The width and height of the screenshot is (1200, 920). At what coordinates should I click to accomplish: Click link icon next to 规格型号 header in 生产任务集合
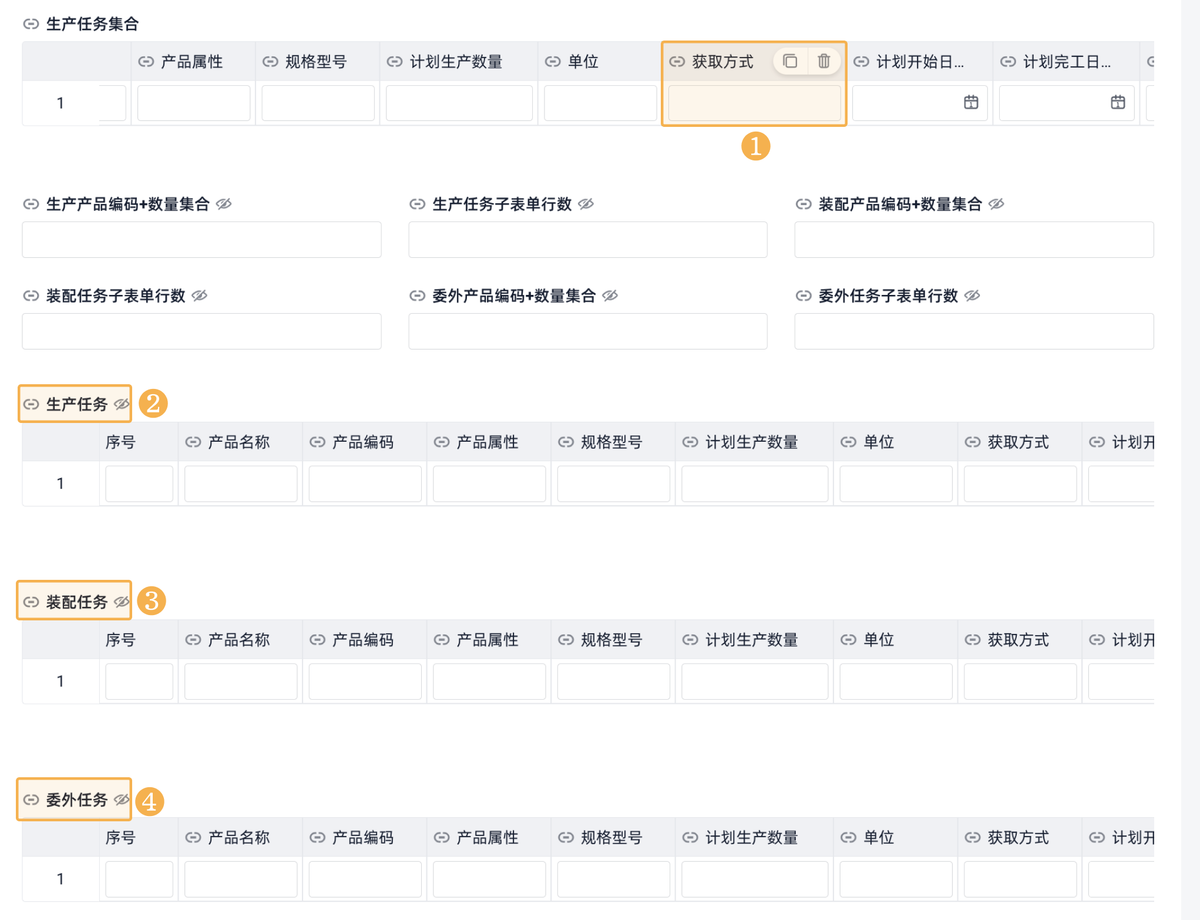click(270, 62)
